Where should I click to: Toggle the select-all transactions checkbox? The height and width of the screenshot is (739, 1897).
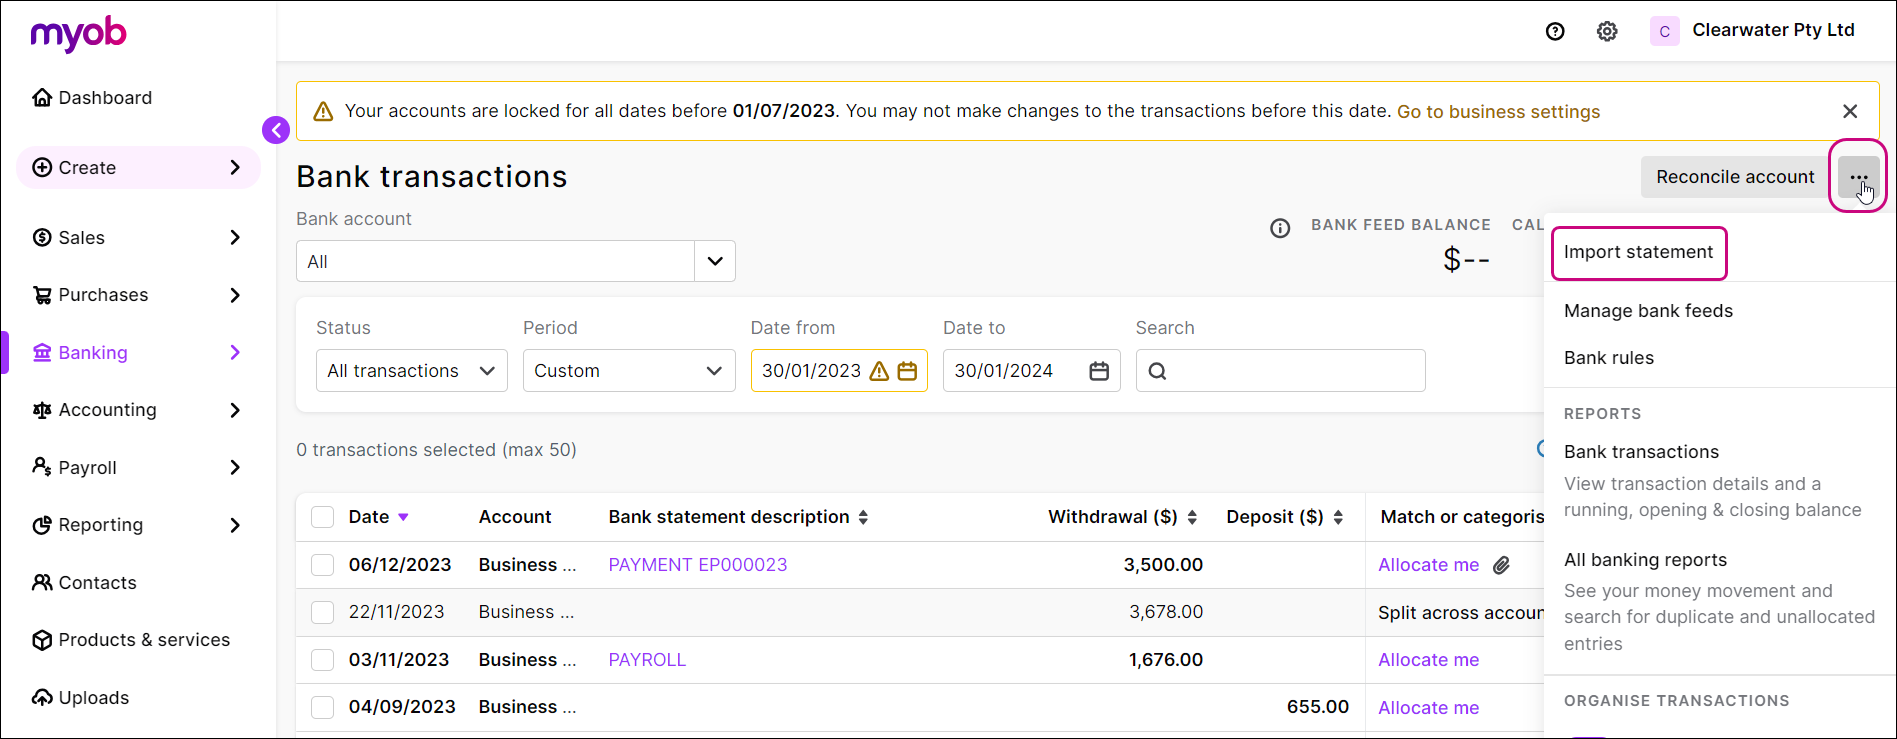click(x=322, y=517)
